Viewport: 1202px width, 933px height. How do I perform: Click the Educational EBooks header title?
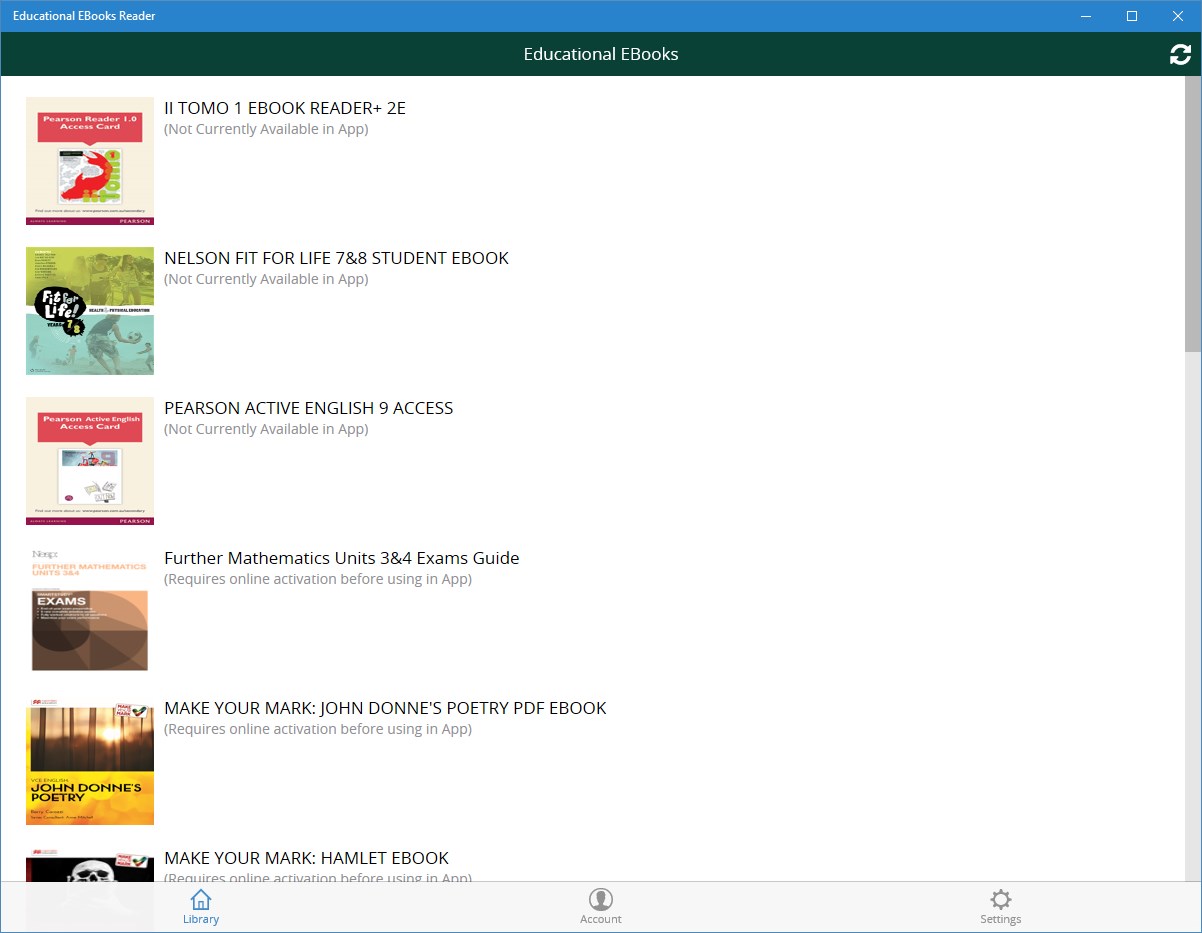601,54
